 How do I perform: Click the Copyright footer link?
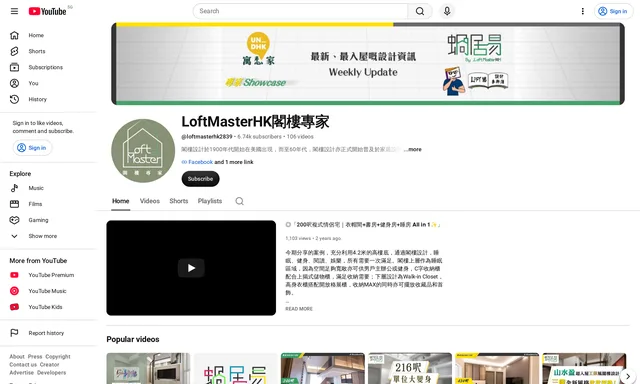58,357
